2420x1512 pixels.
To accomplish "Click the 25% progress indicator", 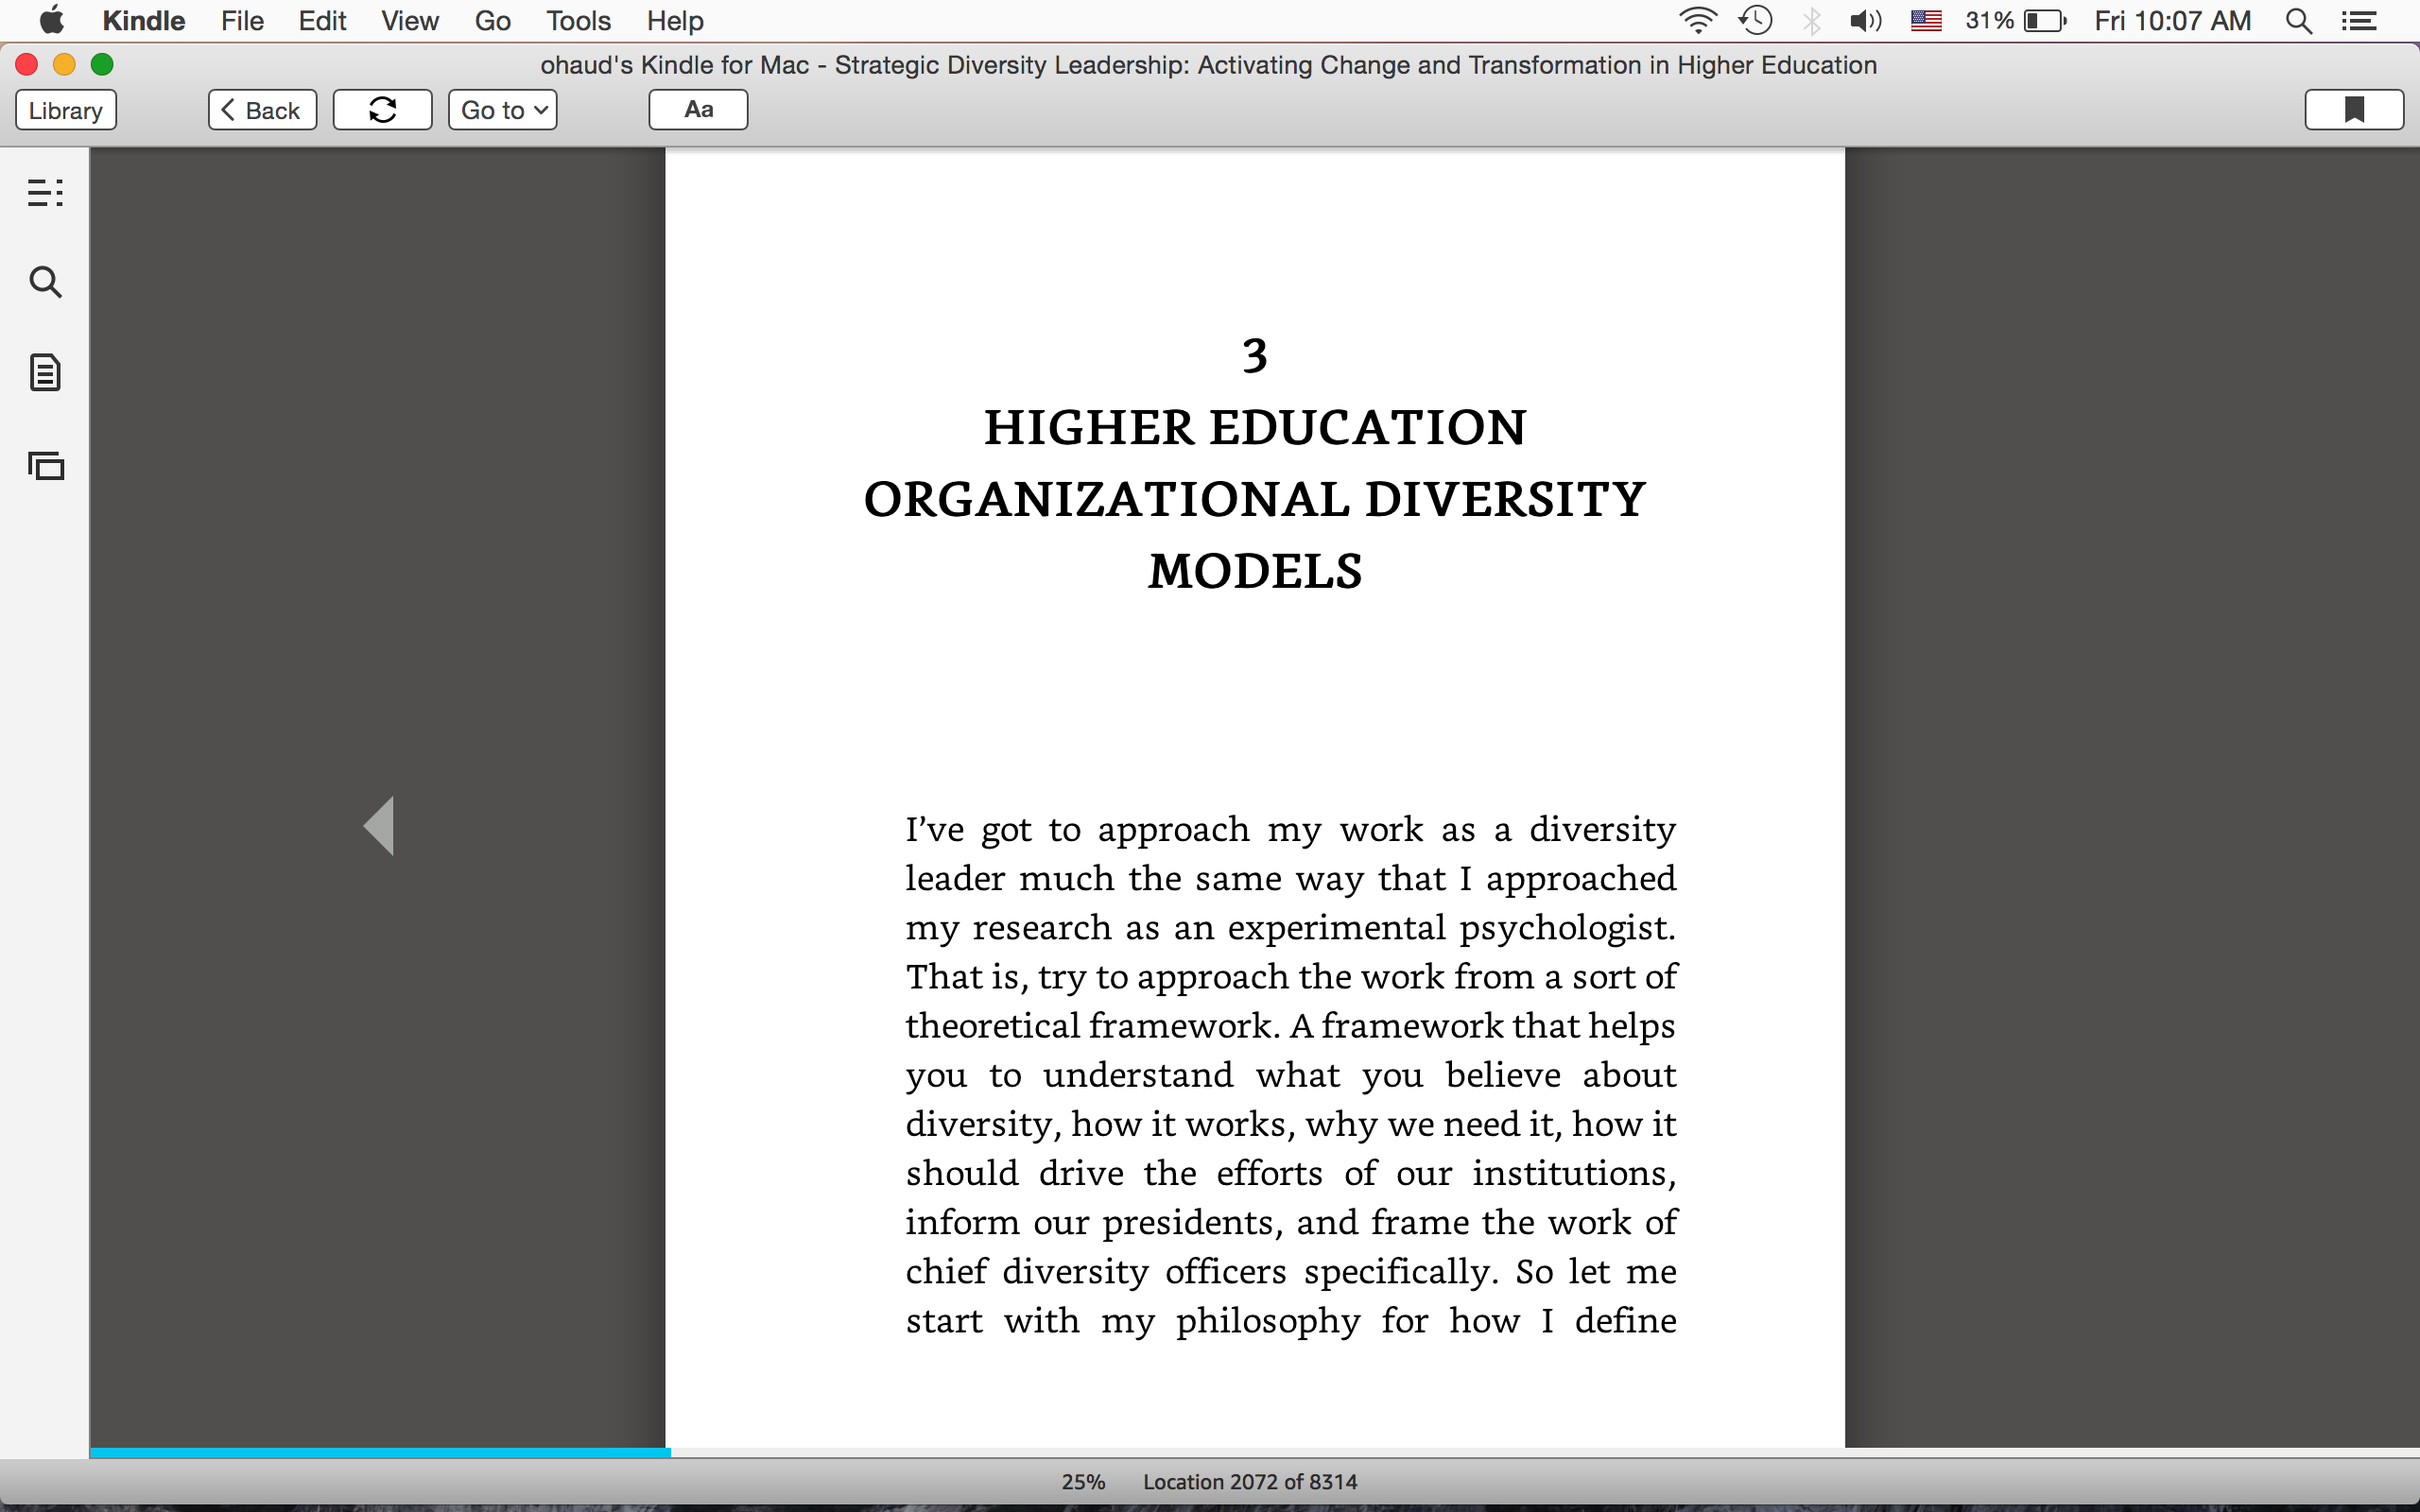I will click(1083, 1482).
